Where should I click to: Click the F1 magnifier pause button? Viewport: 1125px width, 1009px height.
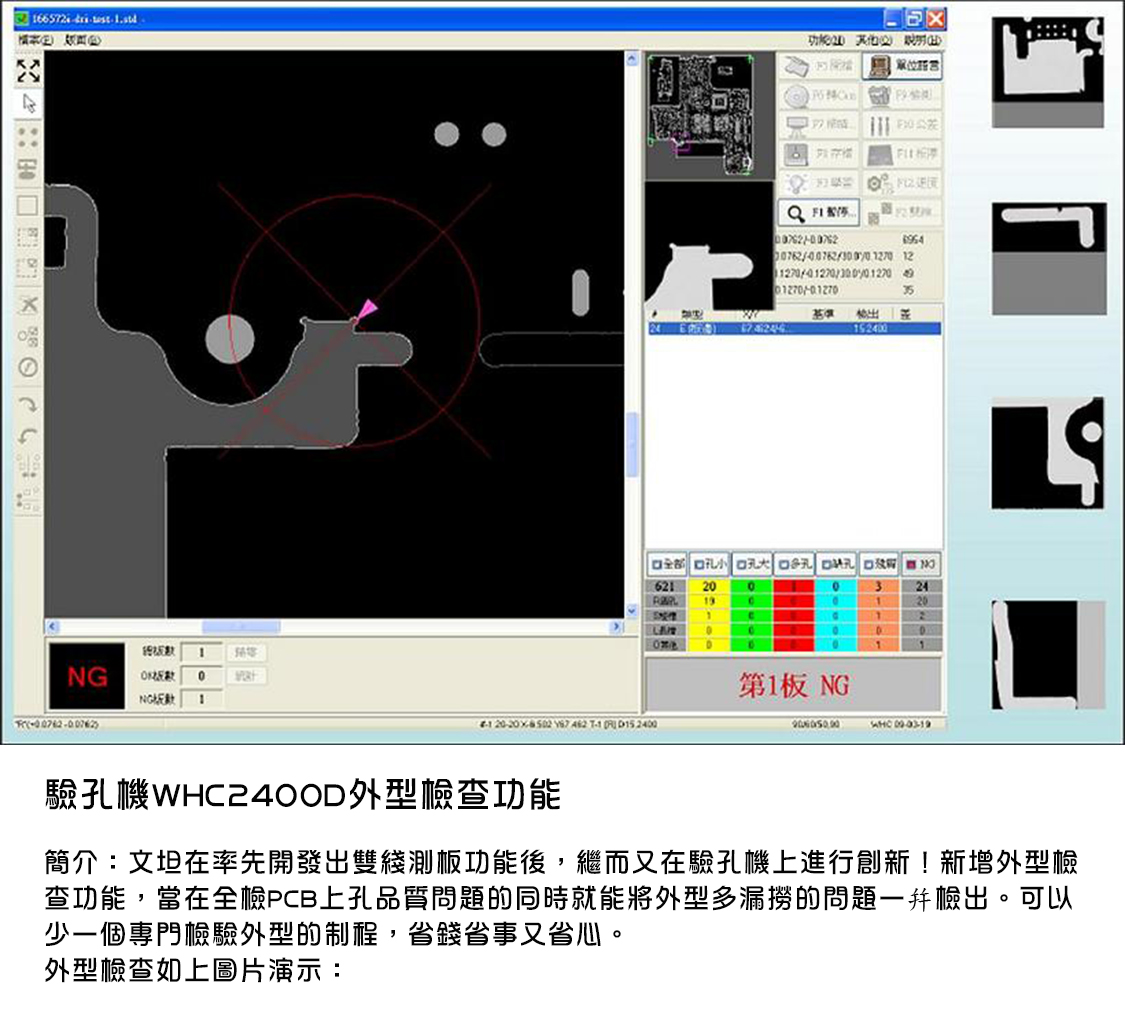point(820,213)
